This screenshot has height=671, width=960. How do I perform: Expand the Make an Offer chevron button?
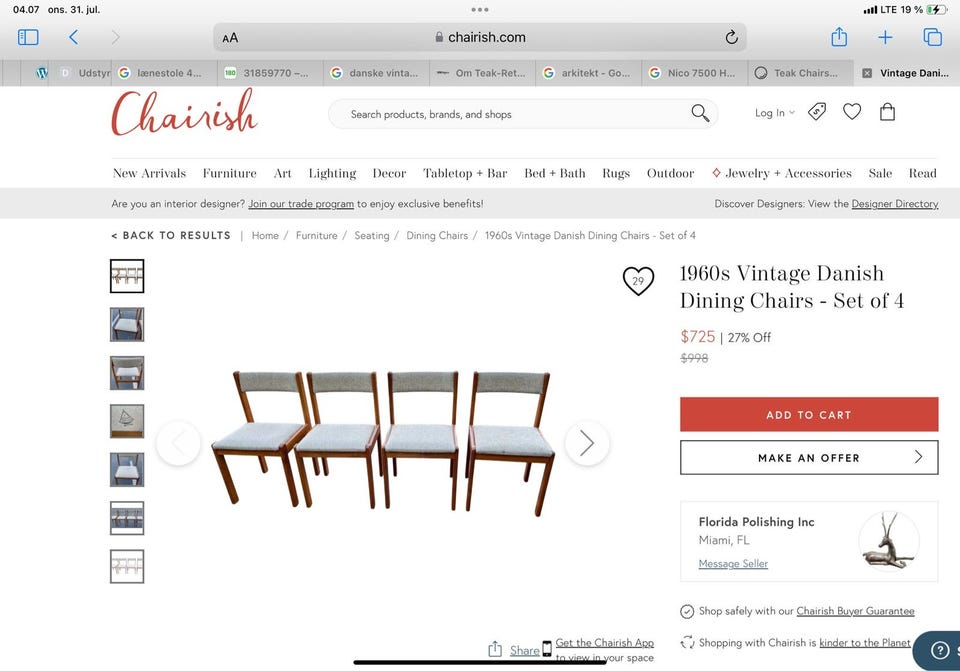click(x=809, y=457)
